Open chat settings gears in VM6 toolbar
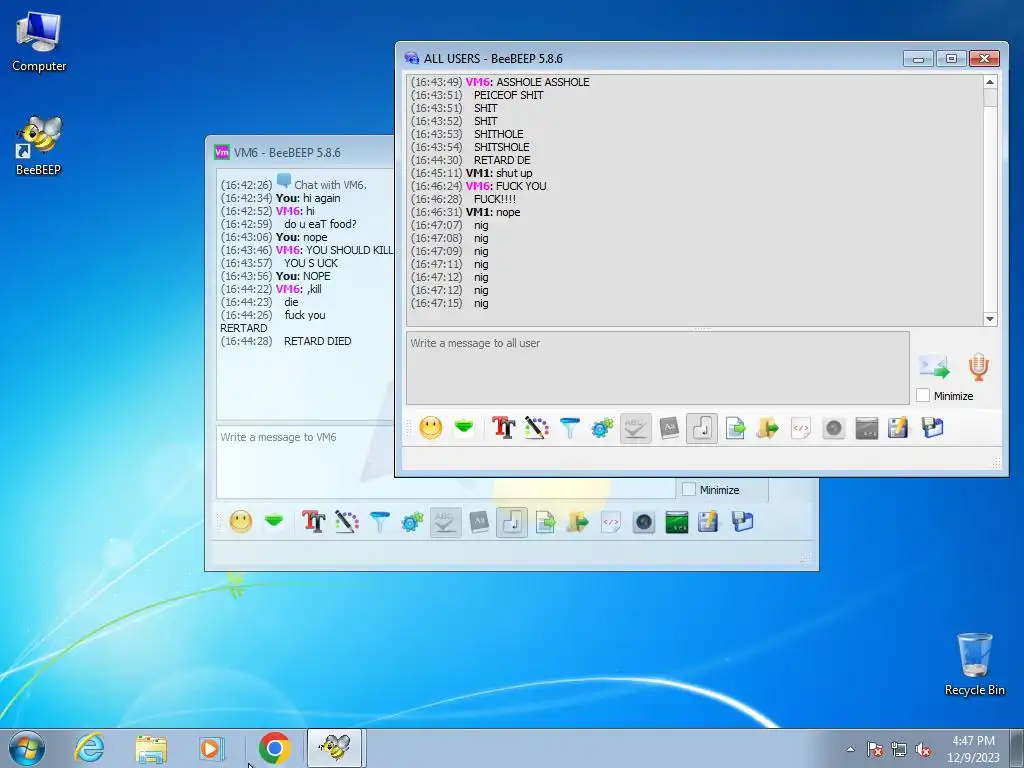 412,522
